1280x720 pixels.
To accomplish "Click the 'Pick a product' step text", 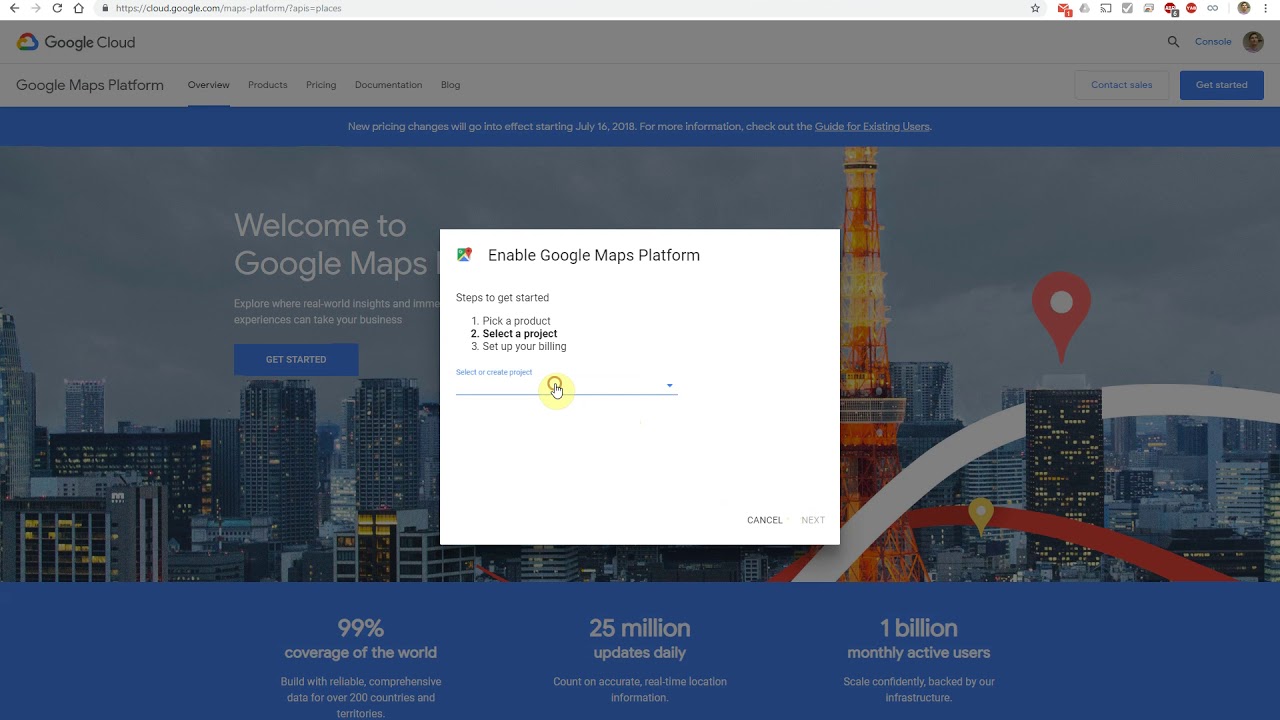I will 516,321.
